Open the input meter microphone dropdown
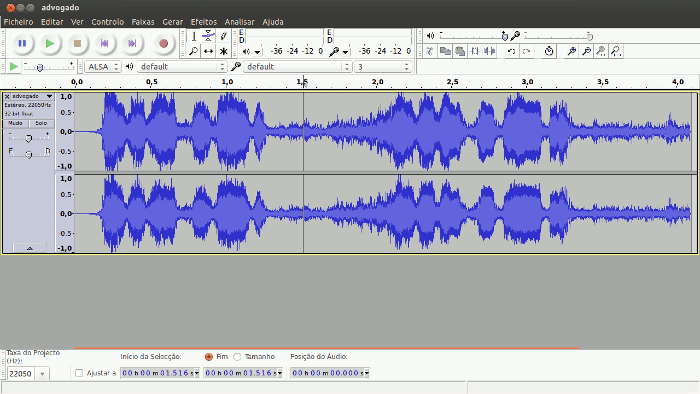The image size is (700, 394). tap(346, 52)
